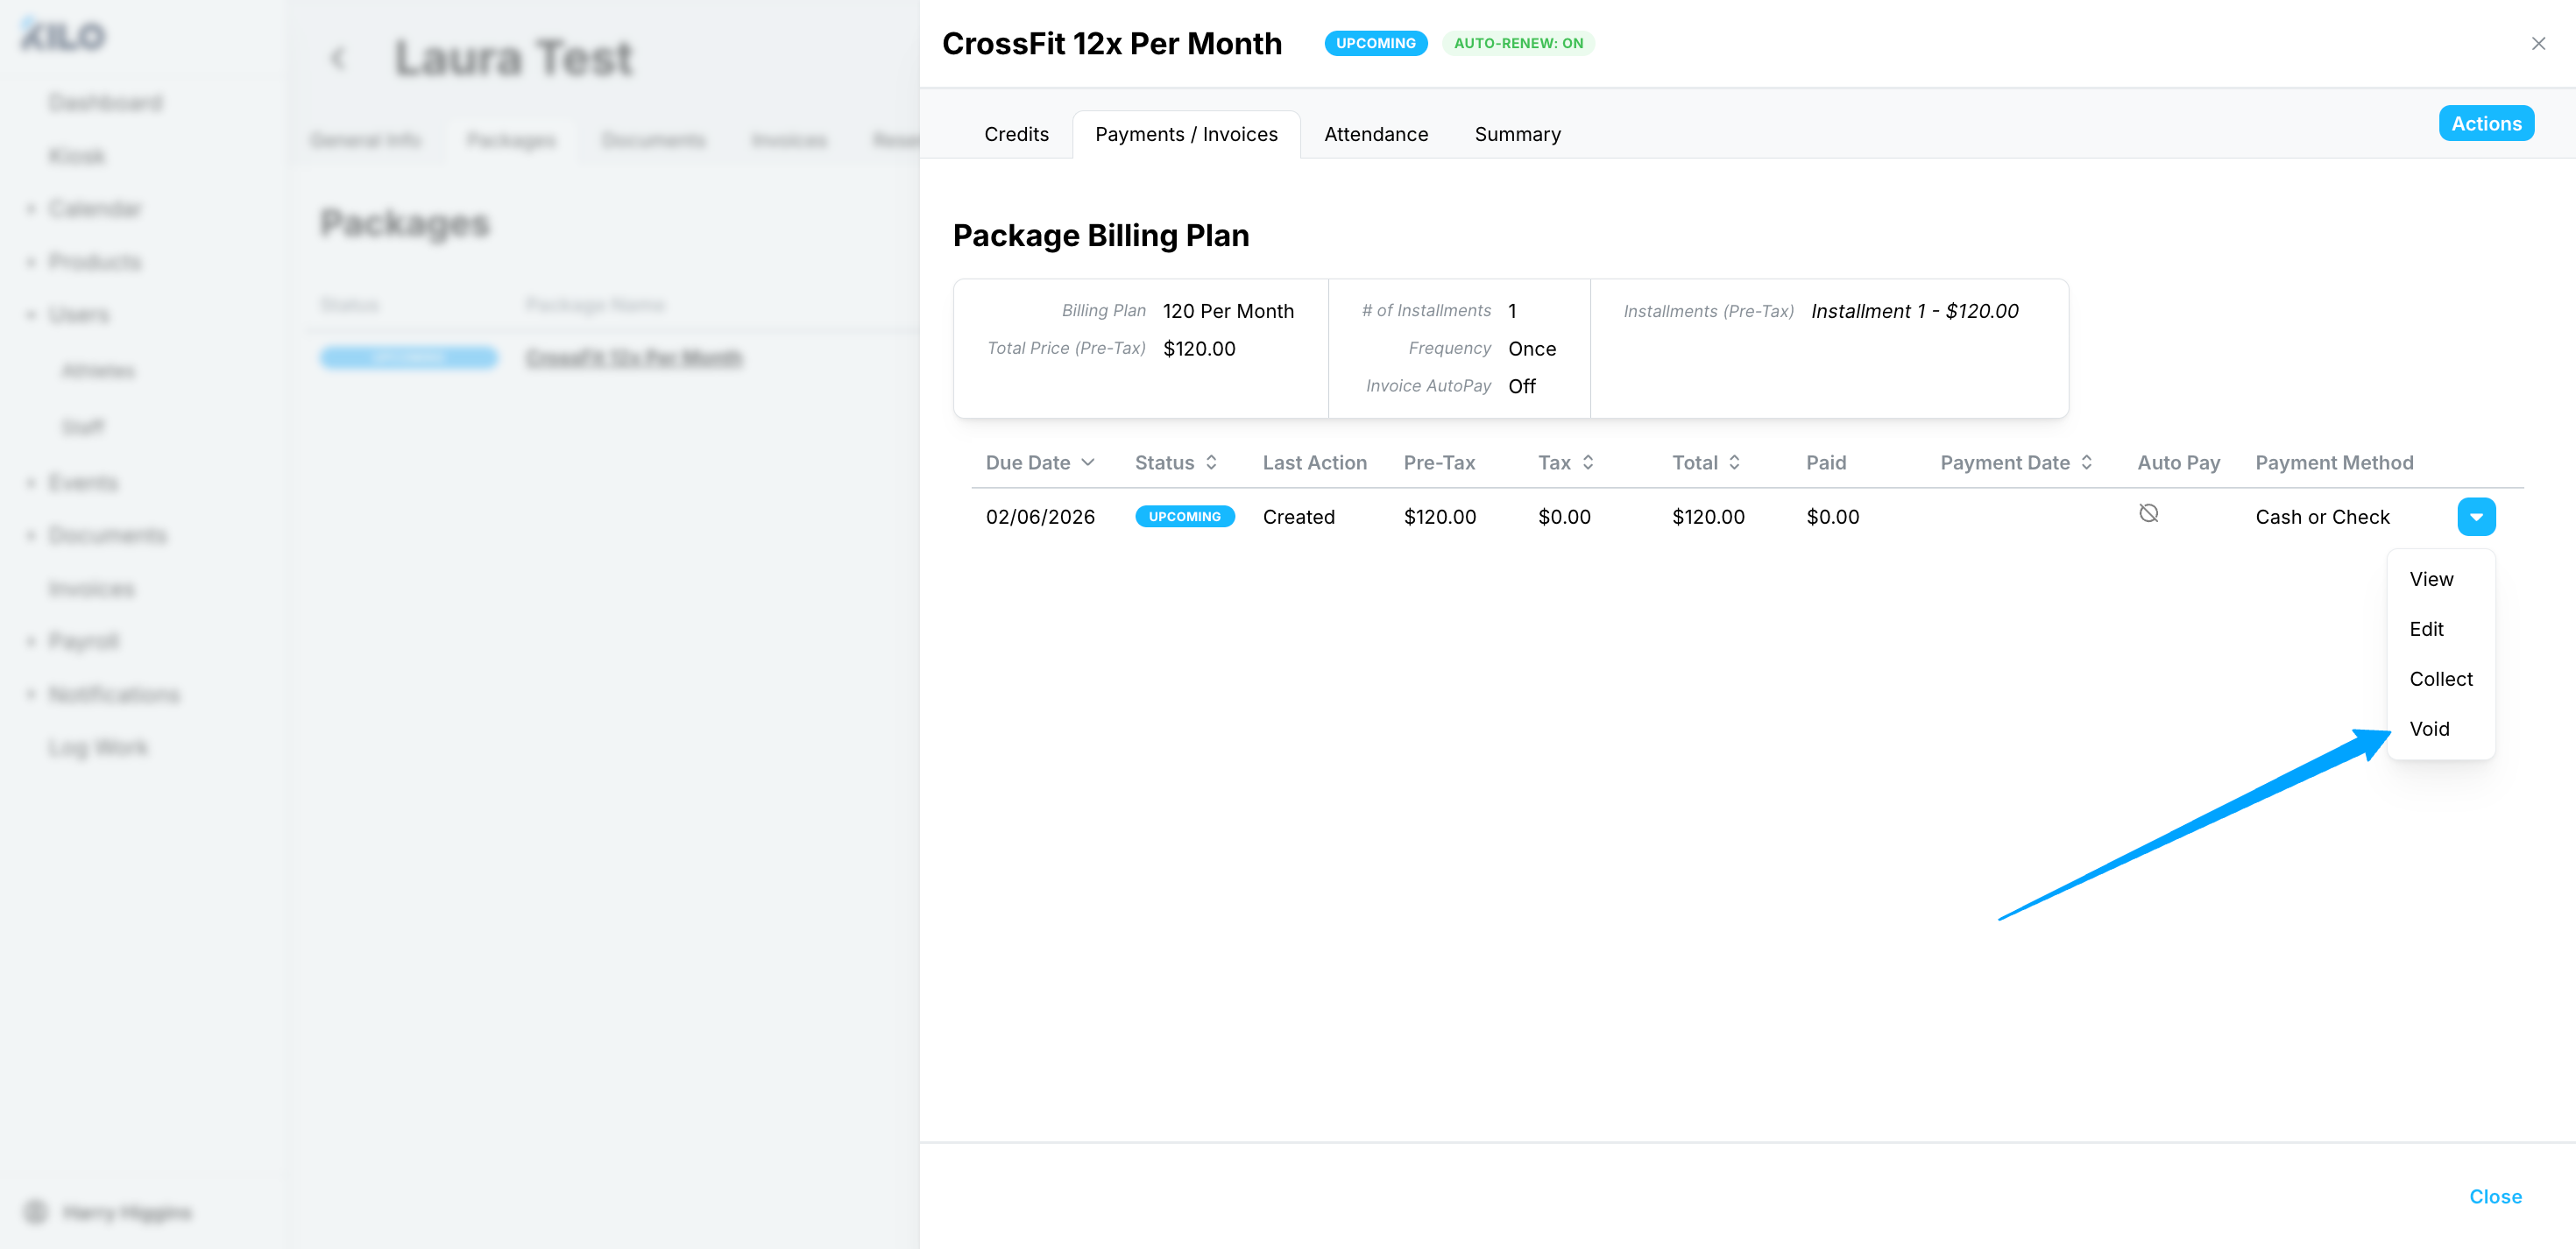
Task: Open the Attendance tab
Action: coord(1375,134)
